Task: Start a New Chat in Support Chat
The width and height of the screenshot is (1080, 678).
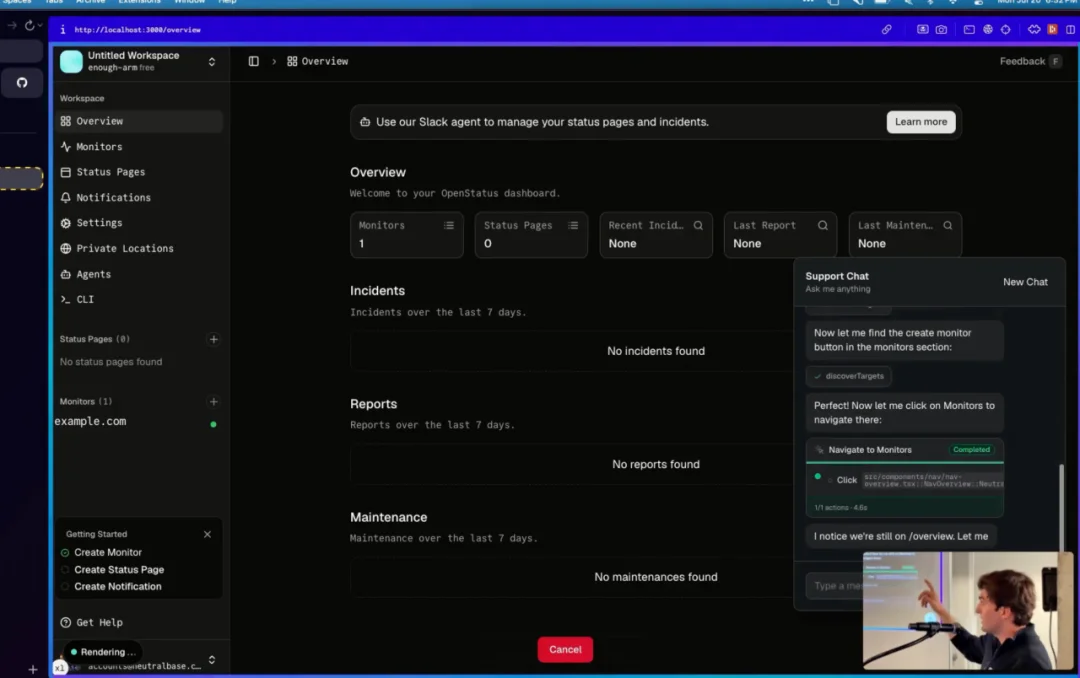Action: [1025, 282]
